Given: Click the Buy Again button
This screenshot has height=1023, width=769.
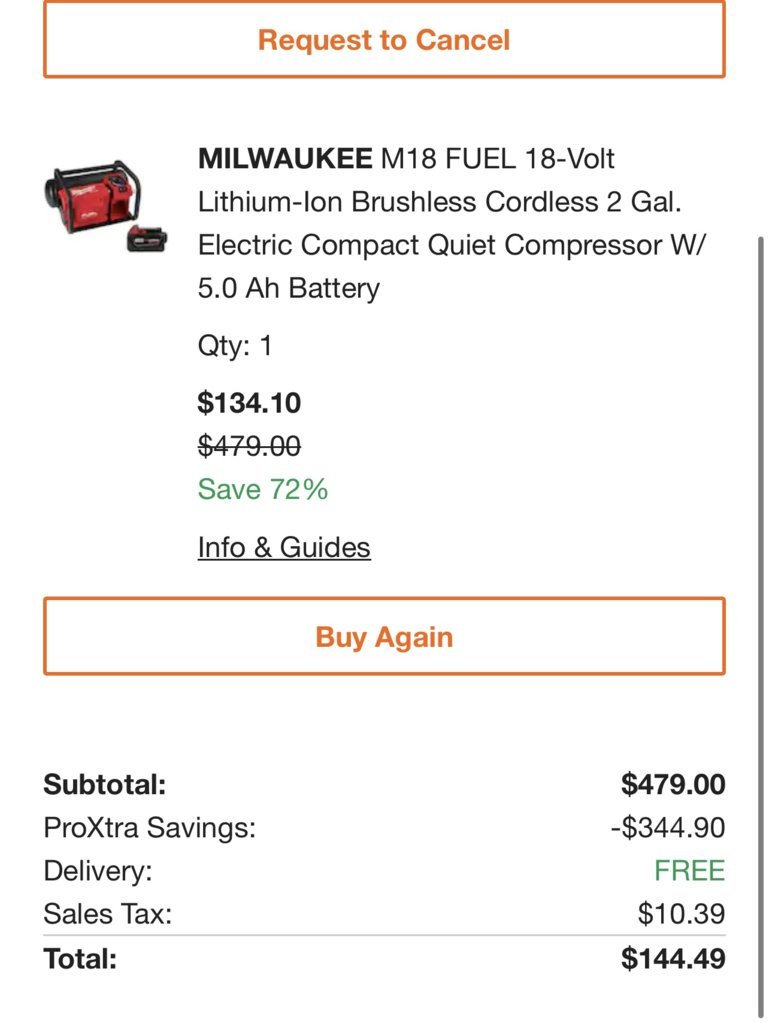Looking at the screenshot, I should click(384, 636).
